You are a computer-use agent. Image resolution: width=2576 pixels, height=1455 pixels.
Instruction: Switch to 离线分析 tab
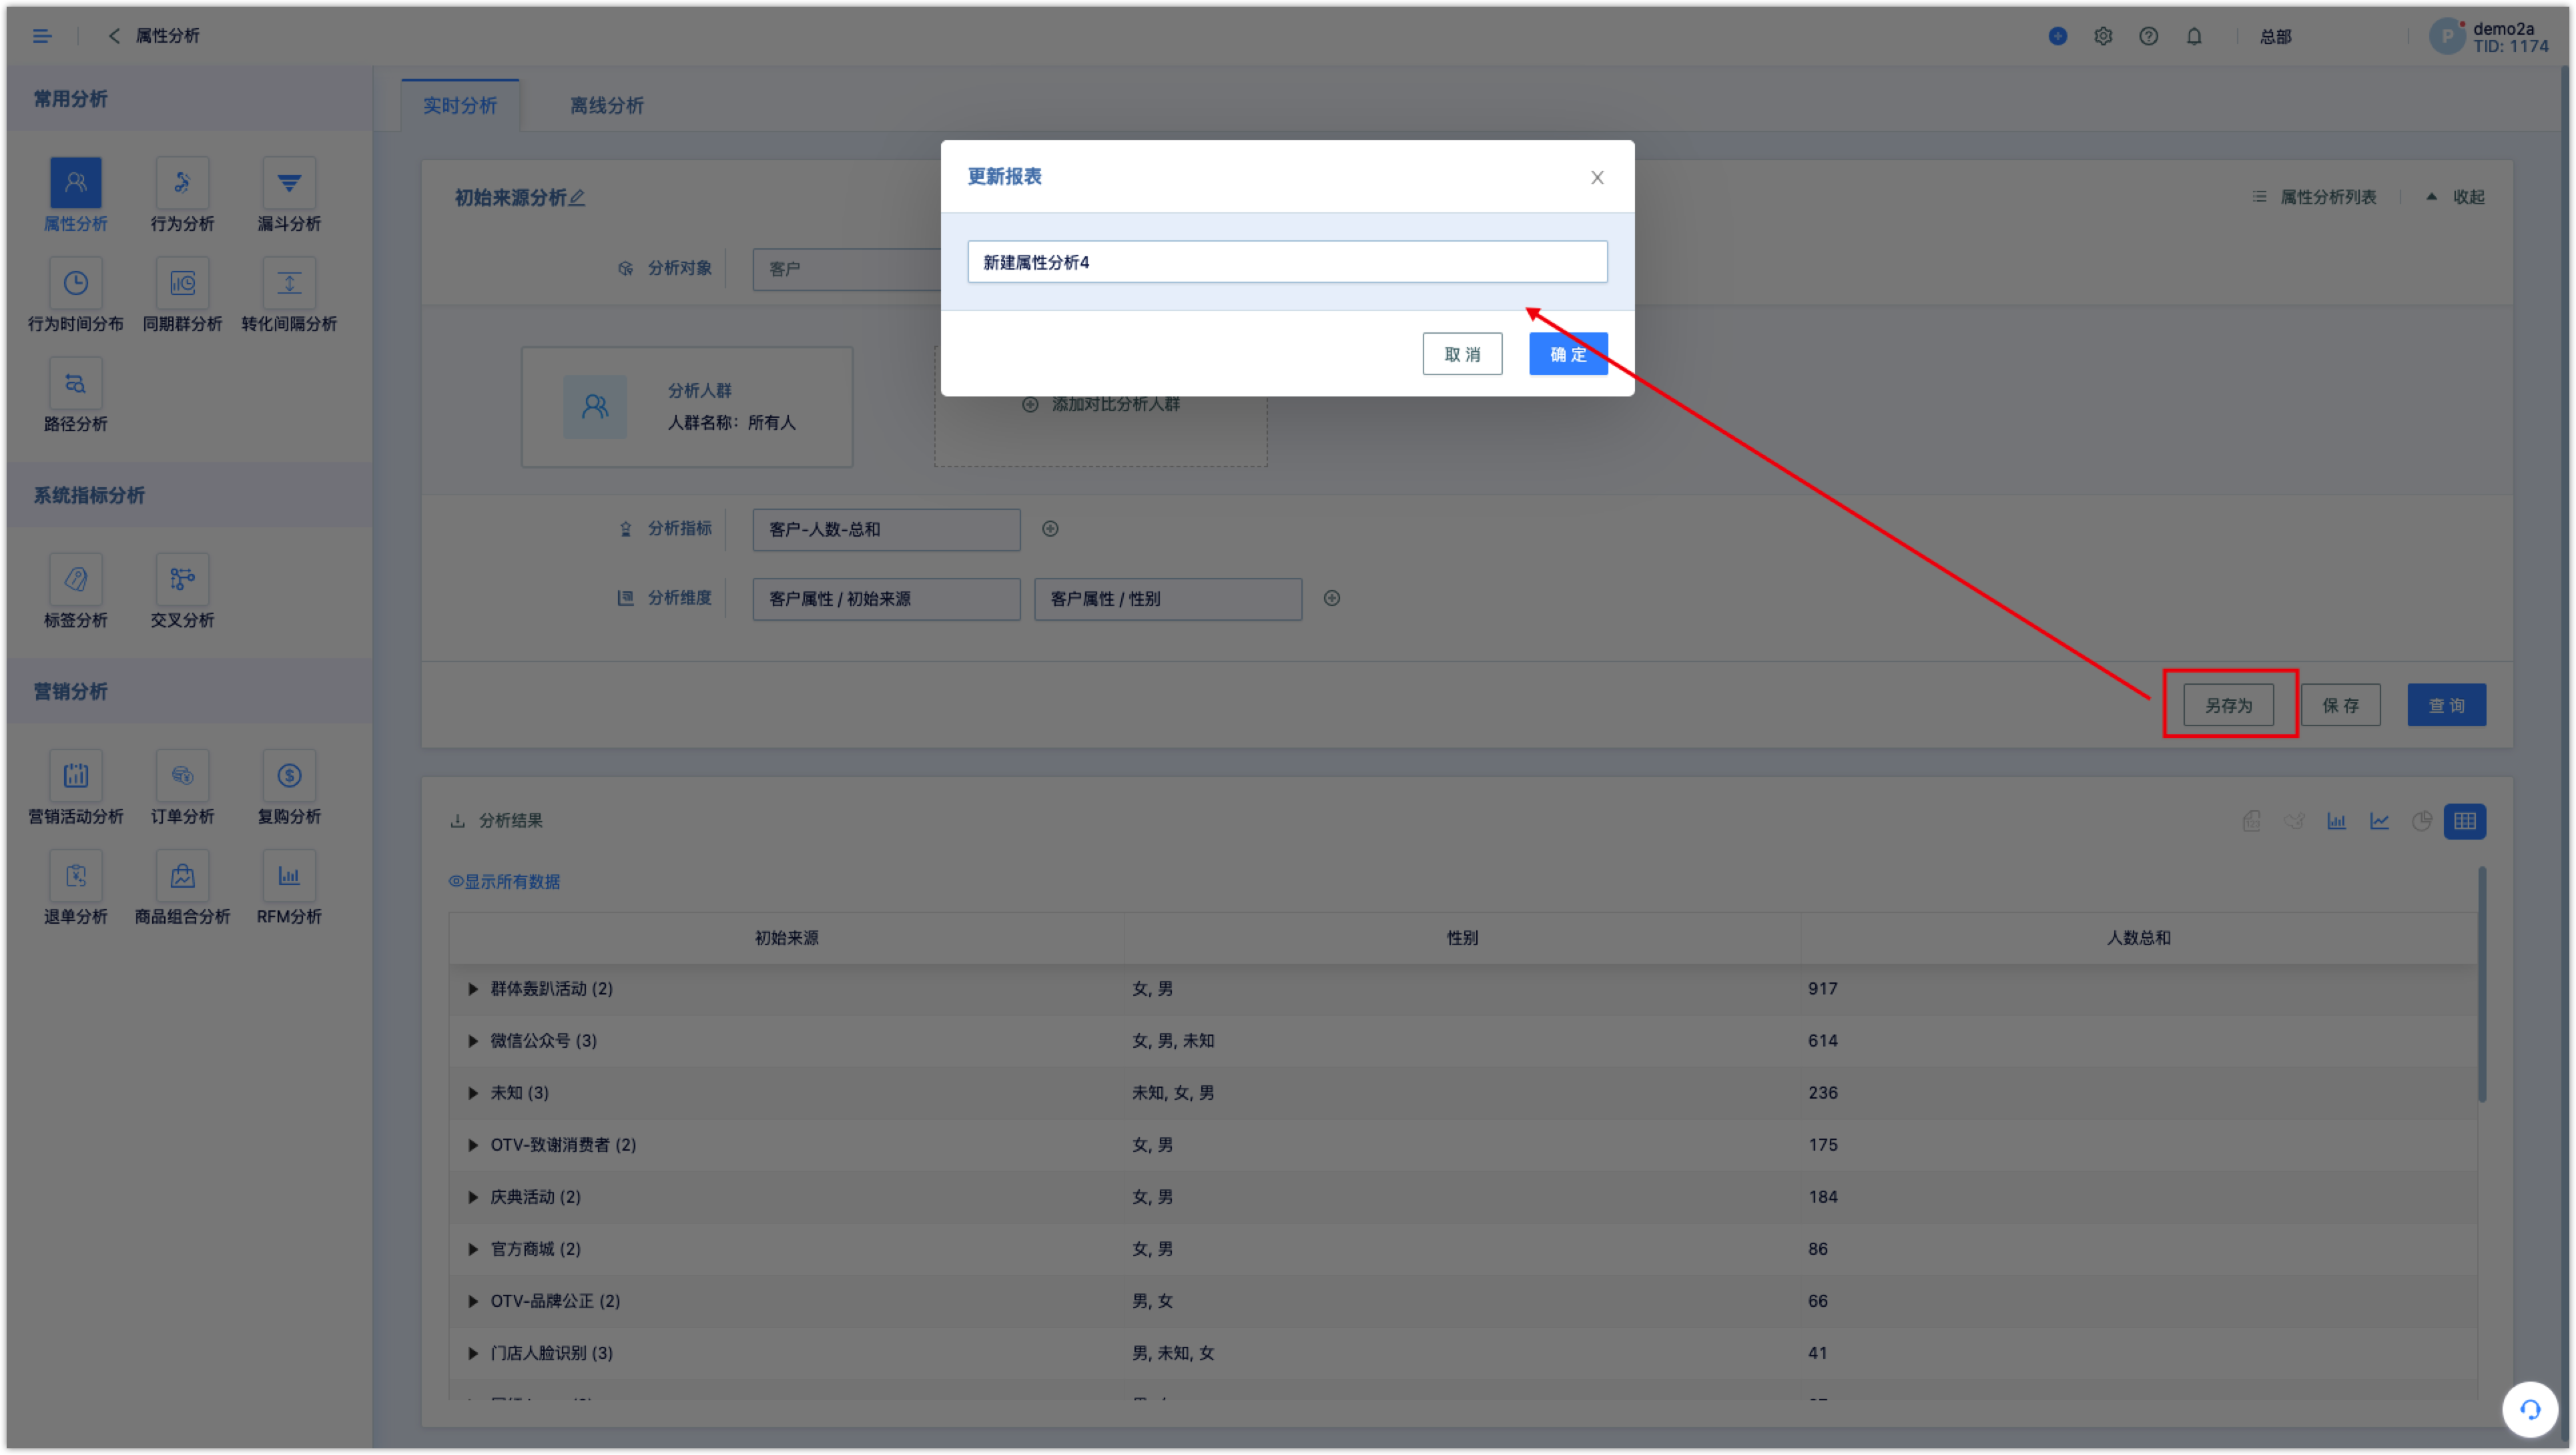click(x=607, y=105)
